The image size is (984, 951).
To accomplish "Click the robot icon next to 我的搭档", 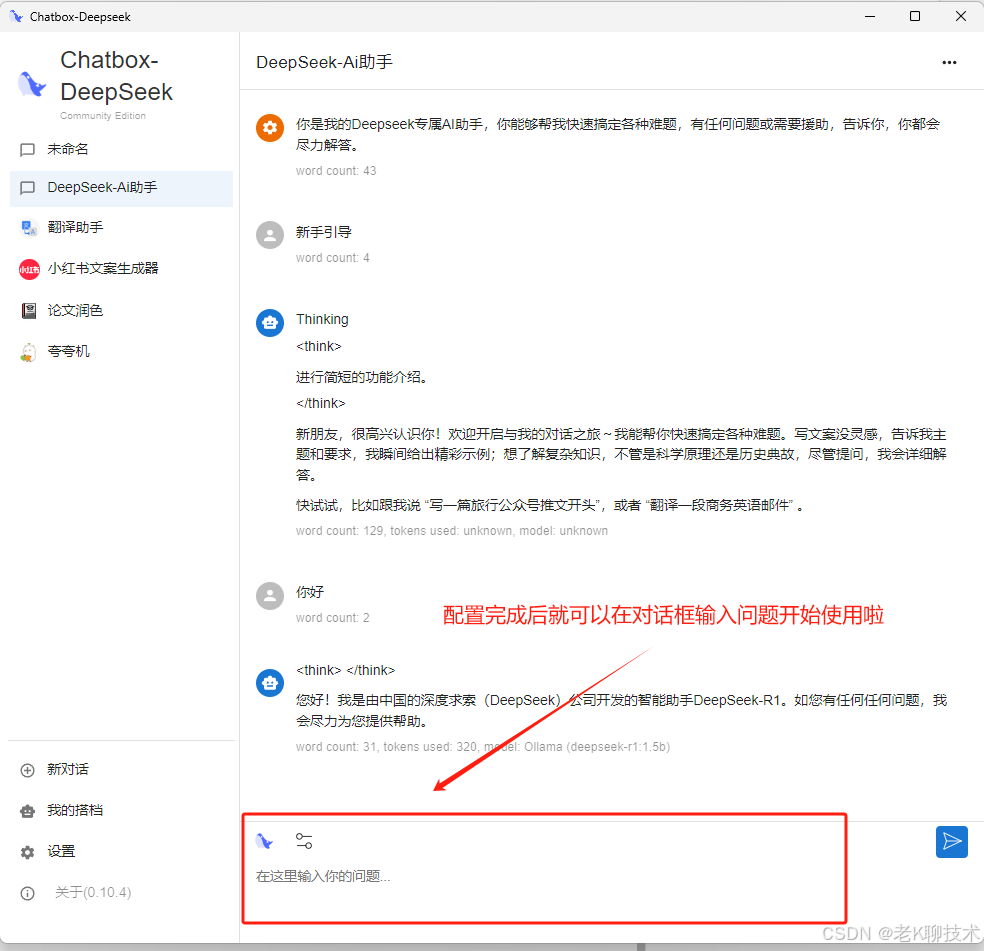I will (x=28, y=811).
